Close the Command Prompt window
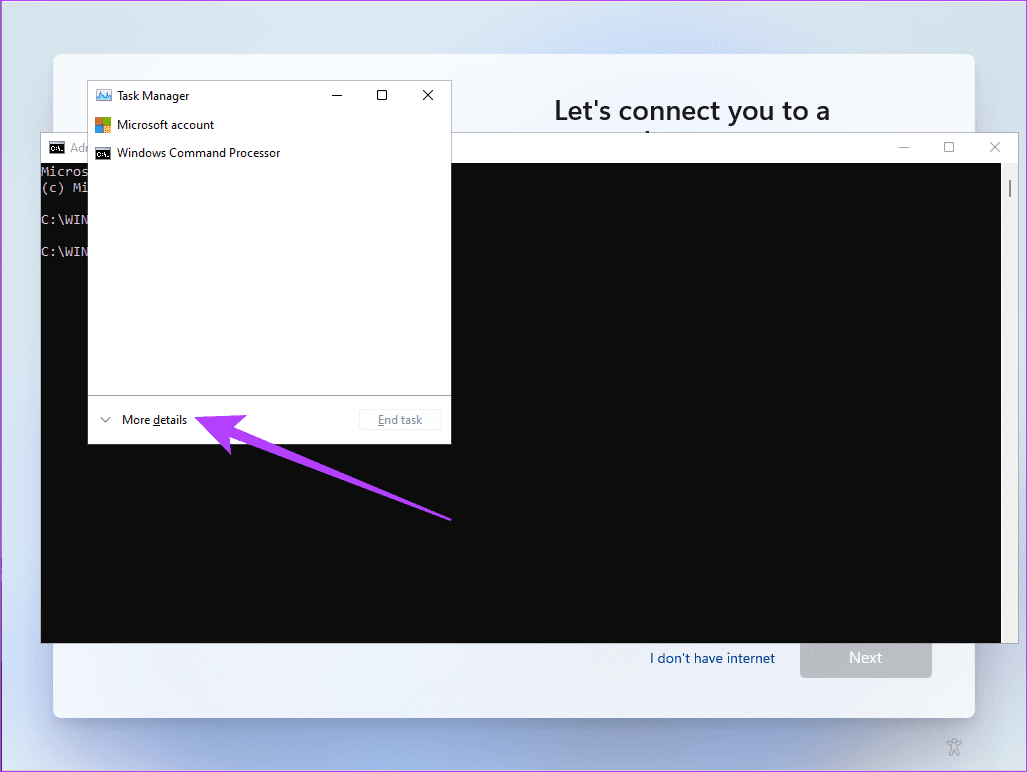The width and height of the screenshot is (1027, 772). (x=994, y=147)
